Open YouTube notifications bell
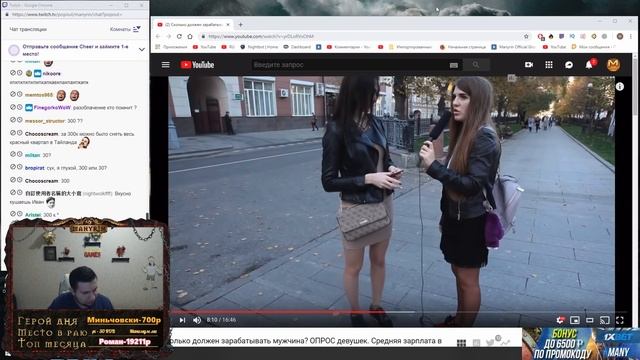 point(589,64)
